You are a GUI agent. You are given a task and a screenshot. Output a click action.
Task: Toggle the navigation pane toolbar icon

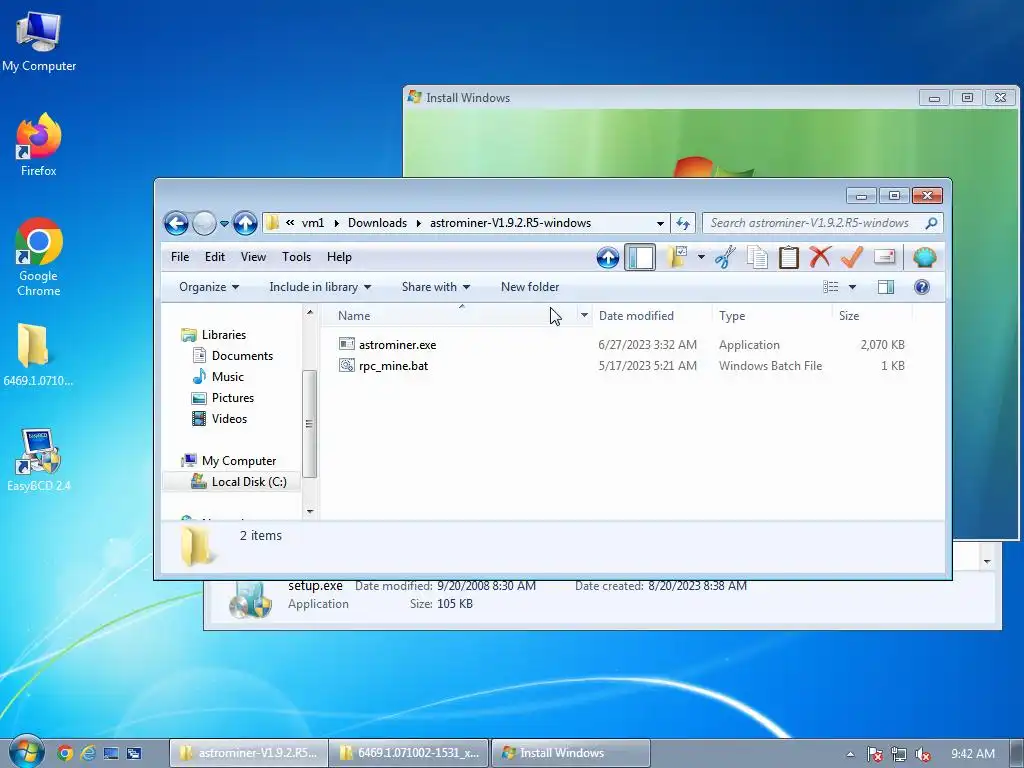(640, 257)
